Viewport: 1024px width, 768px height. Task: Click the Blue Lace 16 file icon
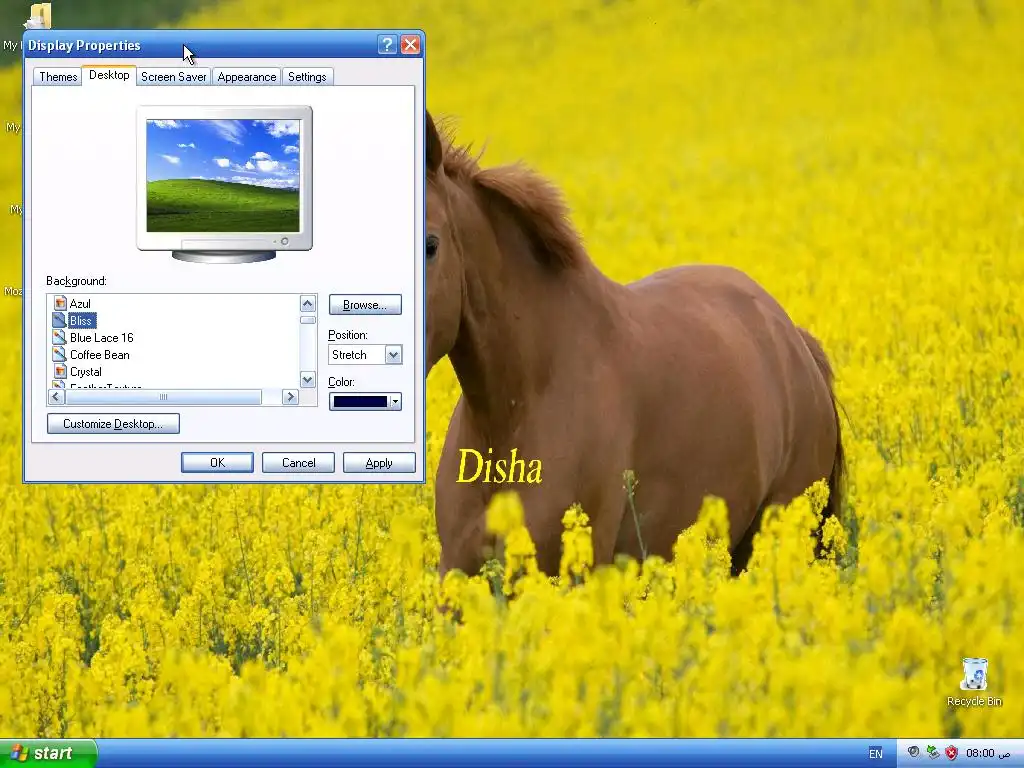click(x=59, y=337)
